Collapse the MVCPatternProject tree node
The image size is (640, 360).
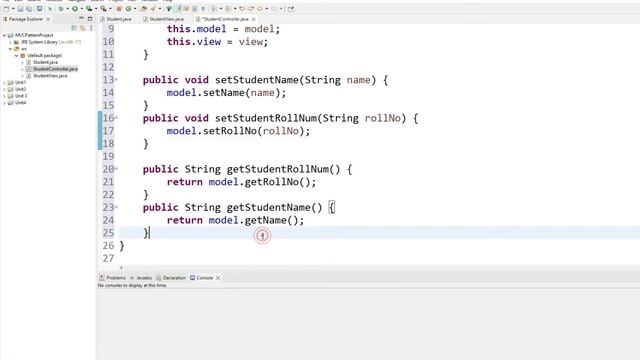pos(4,35)
